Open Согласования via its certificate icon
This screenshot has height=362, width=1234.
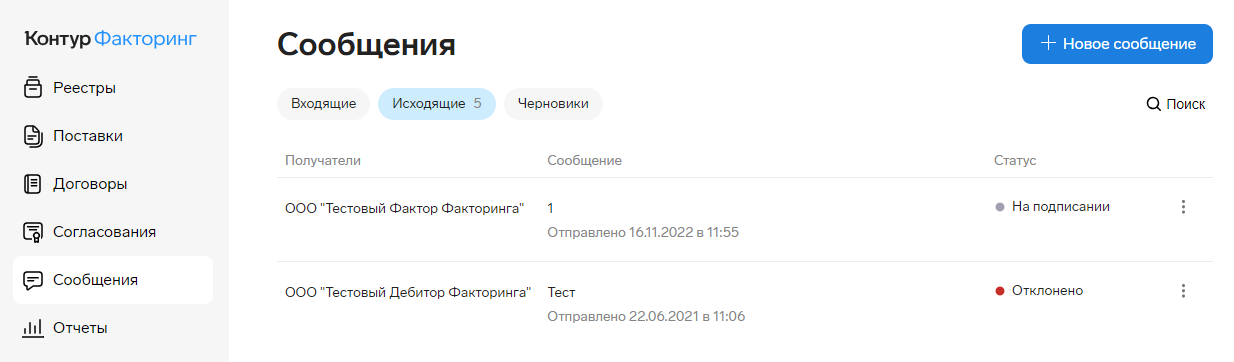tap(33, 232)
